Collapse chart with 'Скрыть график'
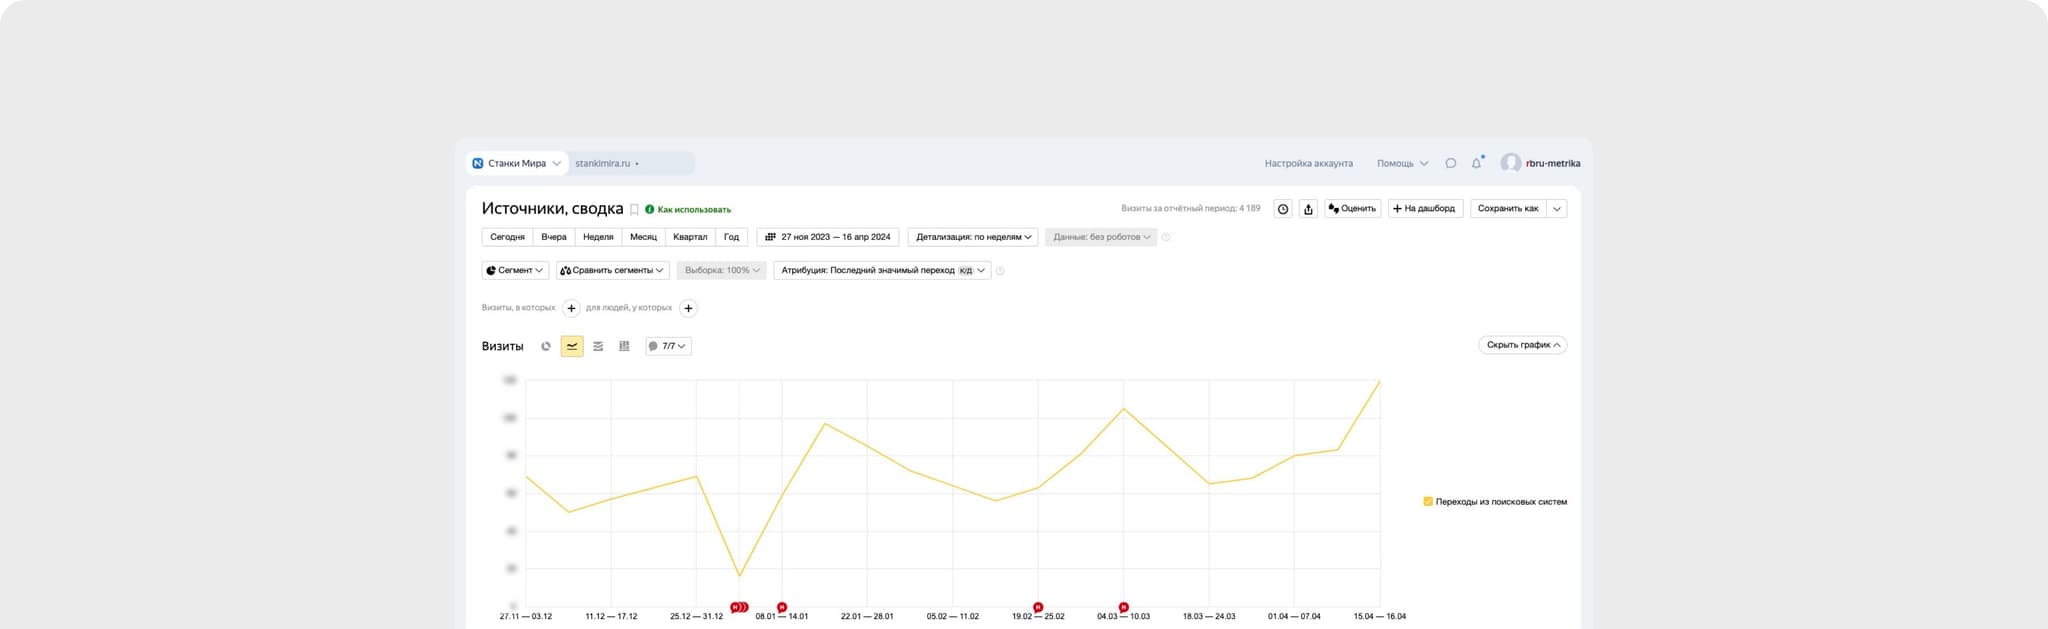This screenshot has height=629, width=2048. [x=1522, y=345]
